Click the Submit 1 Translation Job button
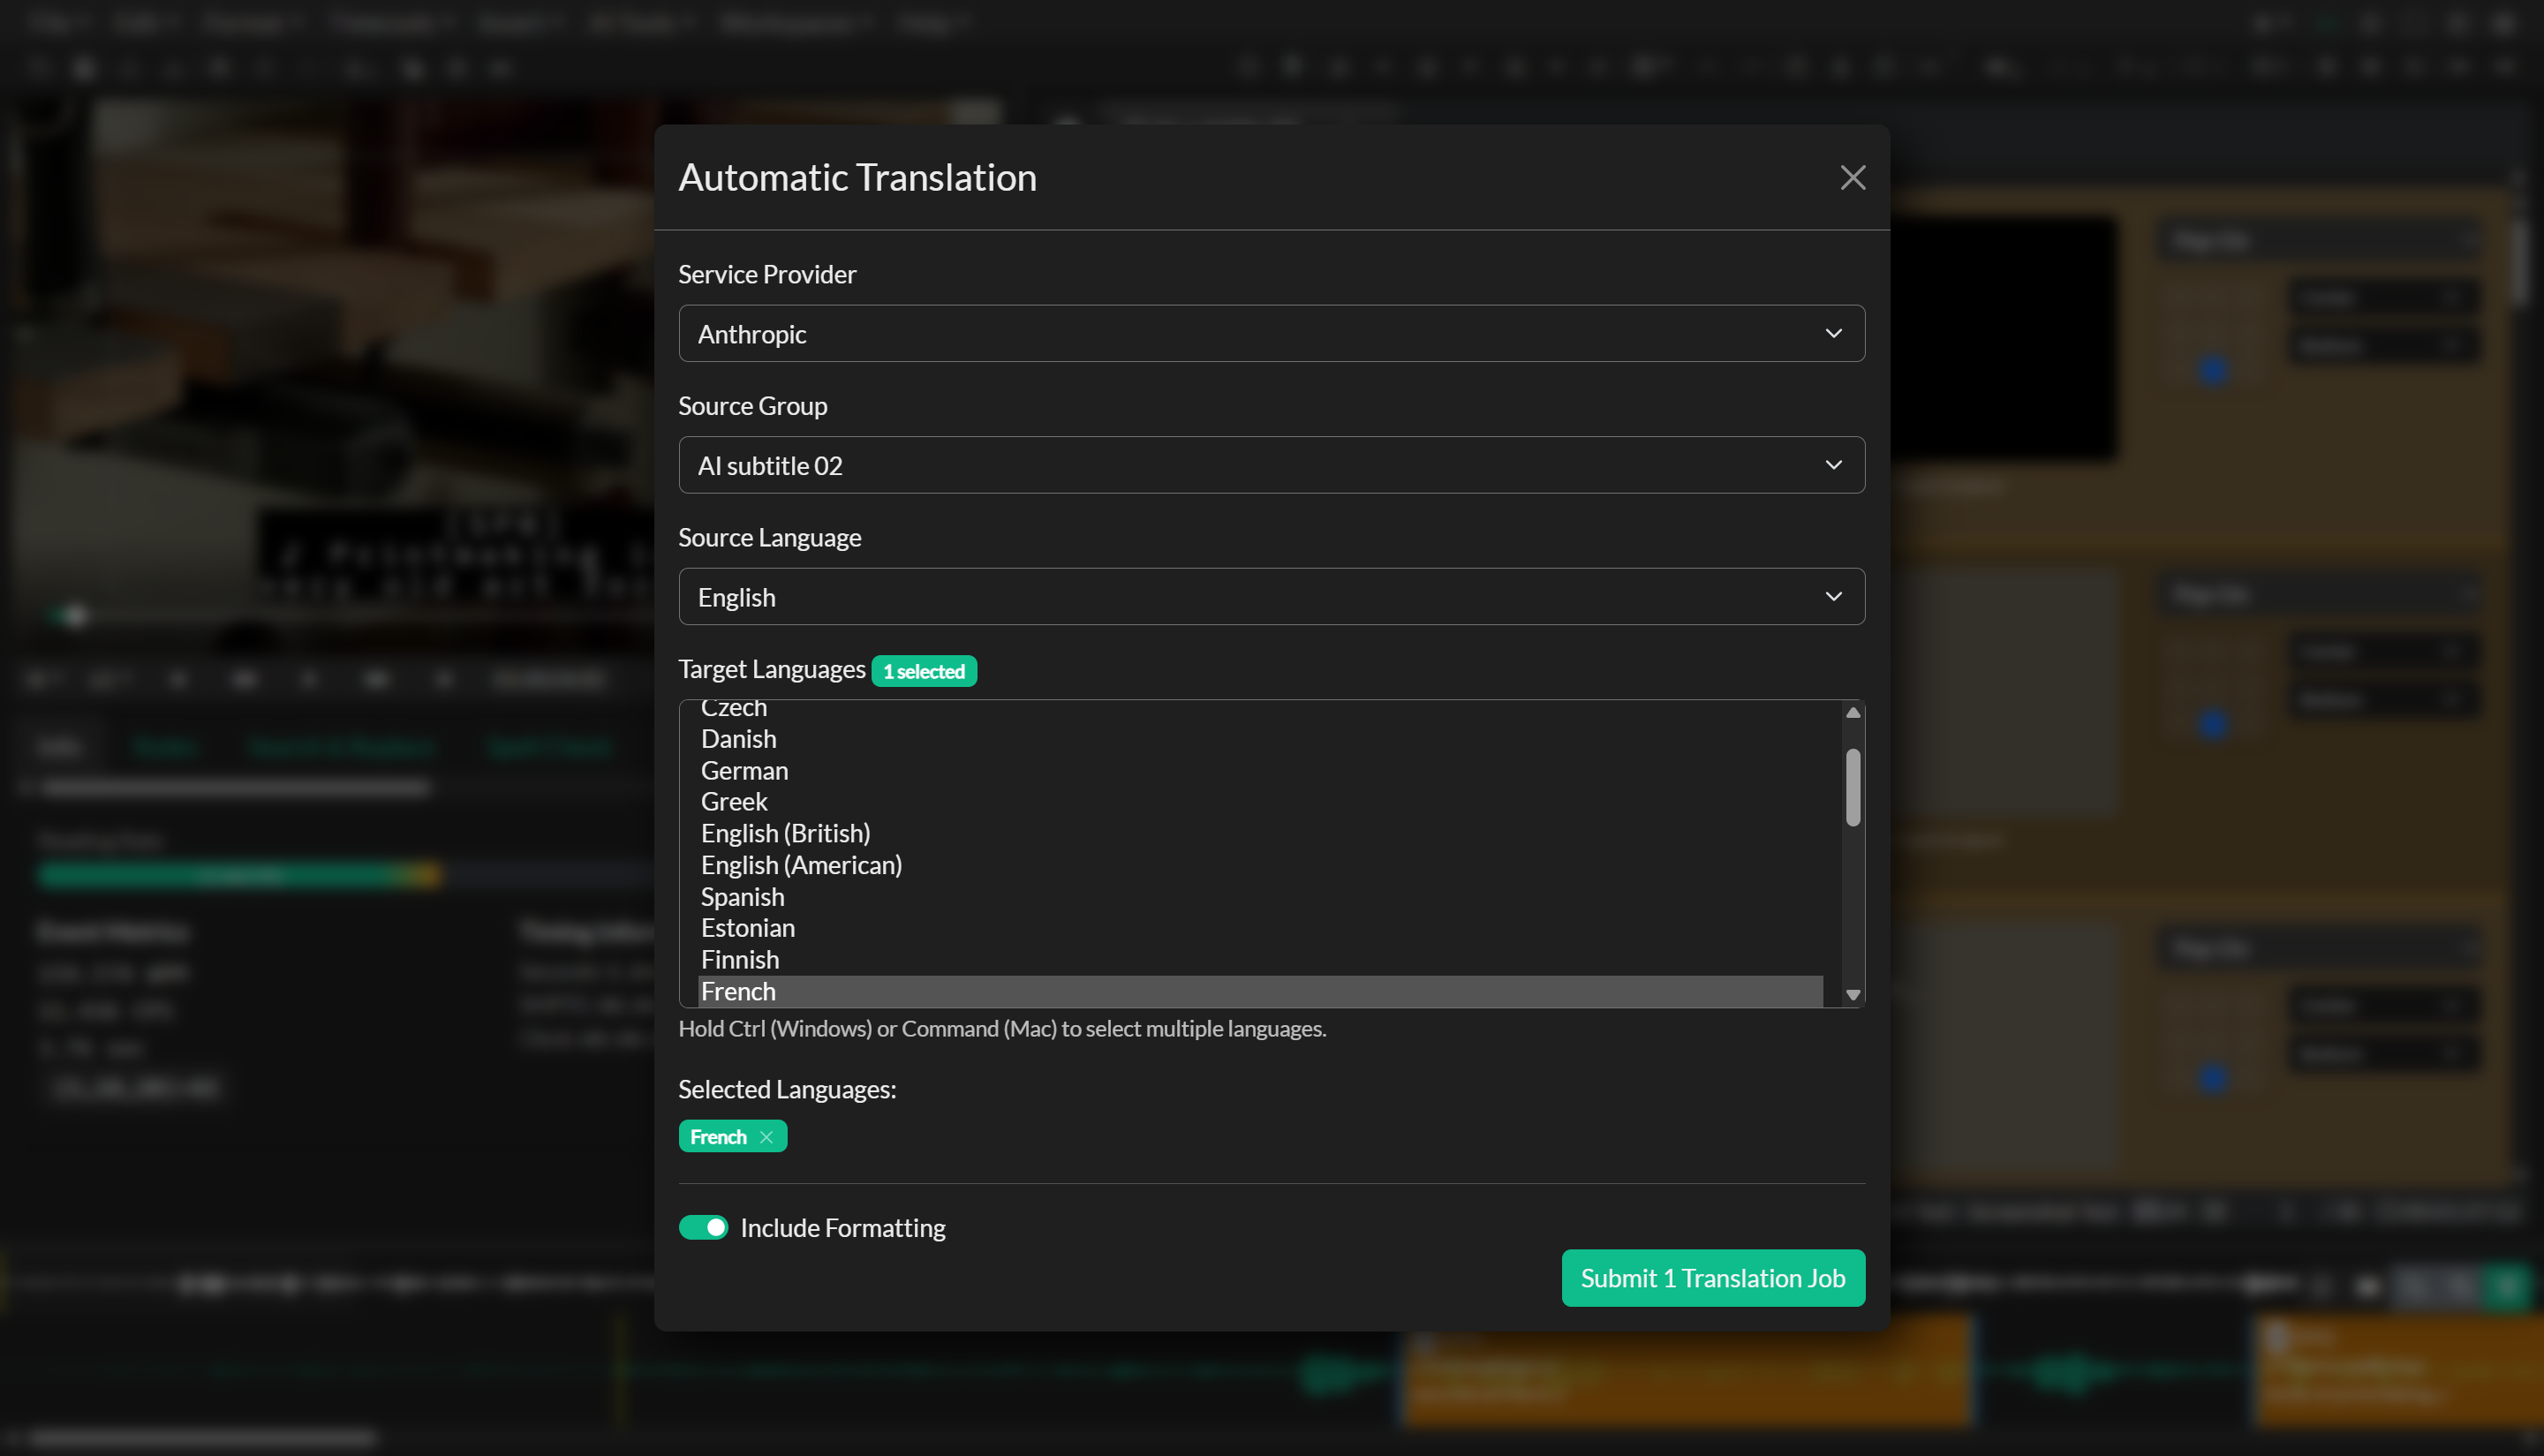 1712,1278
